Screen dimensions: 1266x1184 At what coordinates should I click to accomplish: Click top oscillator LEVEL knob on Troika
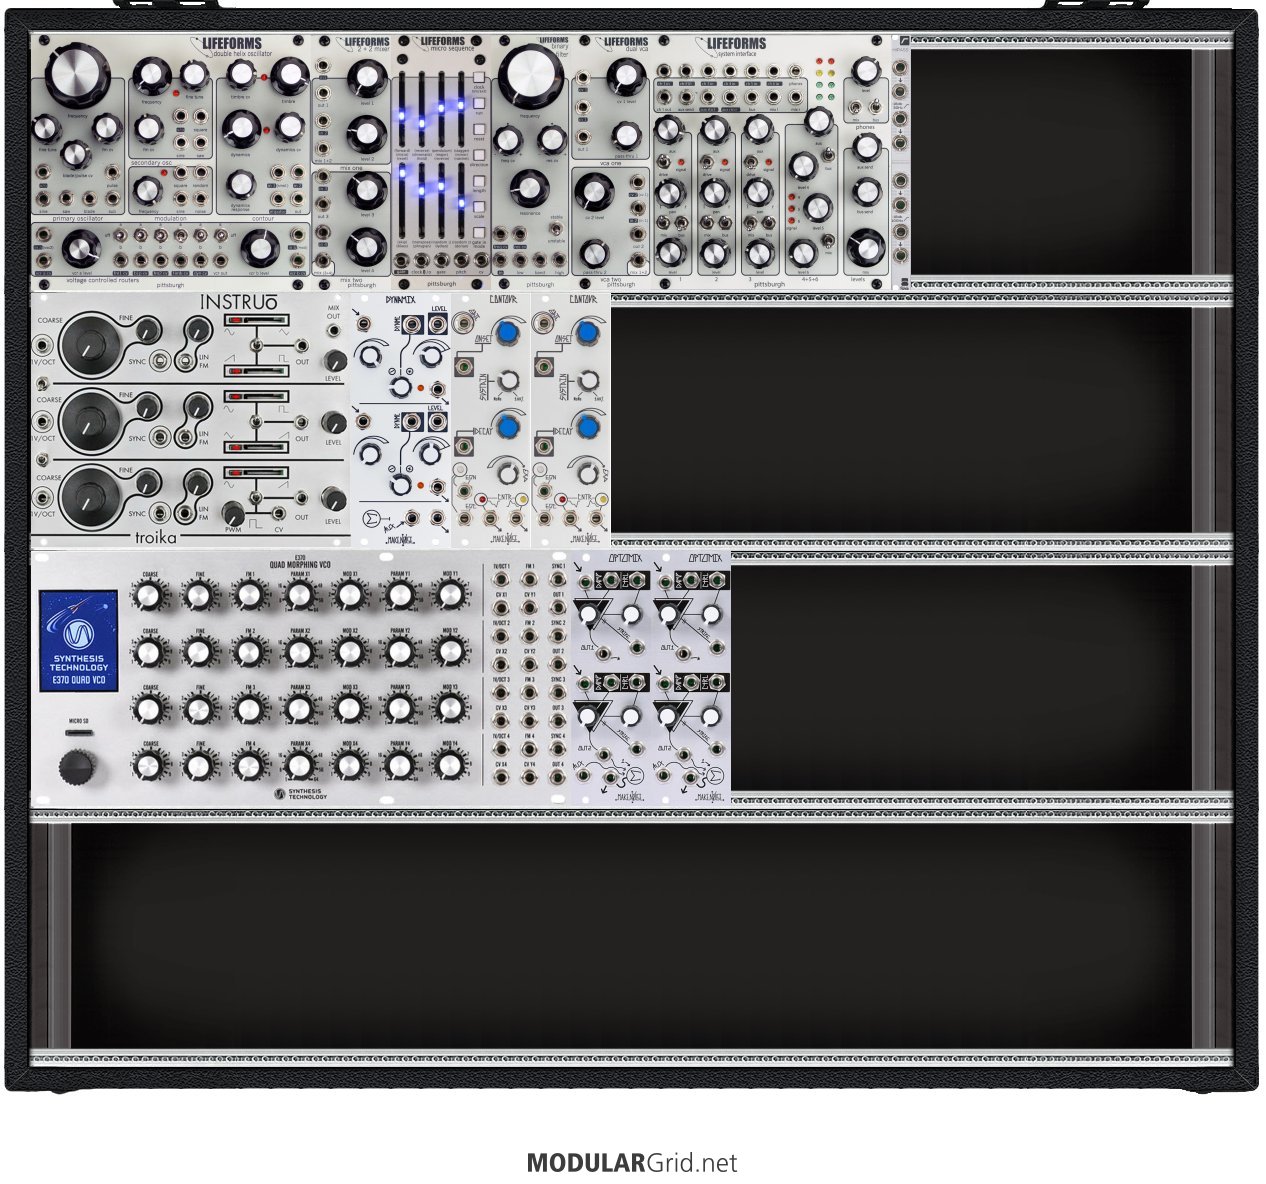point(335,361)
